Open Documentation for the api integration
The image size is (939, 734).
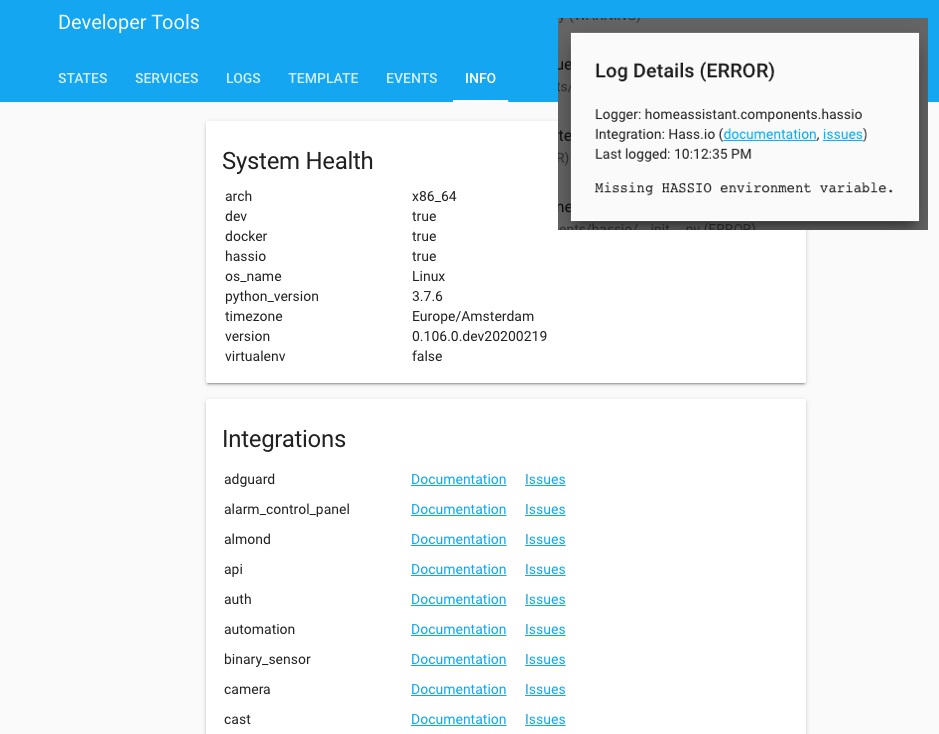458,569
